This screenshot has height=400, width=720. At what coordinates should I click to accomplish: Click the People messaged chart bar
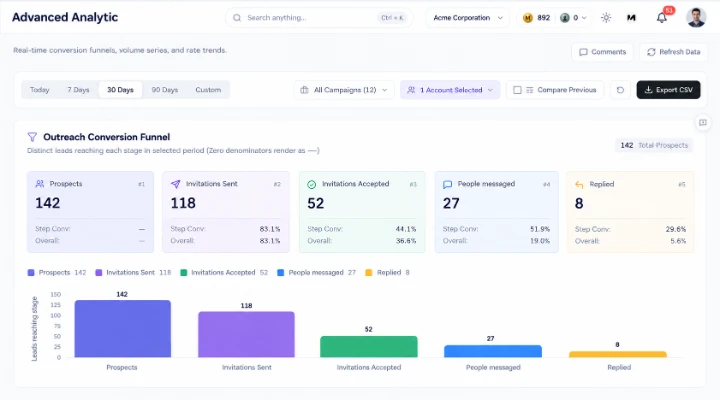pyautogui.click(x=493, y=351)
